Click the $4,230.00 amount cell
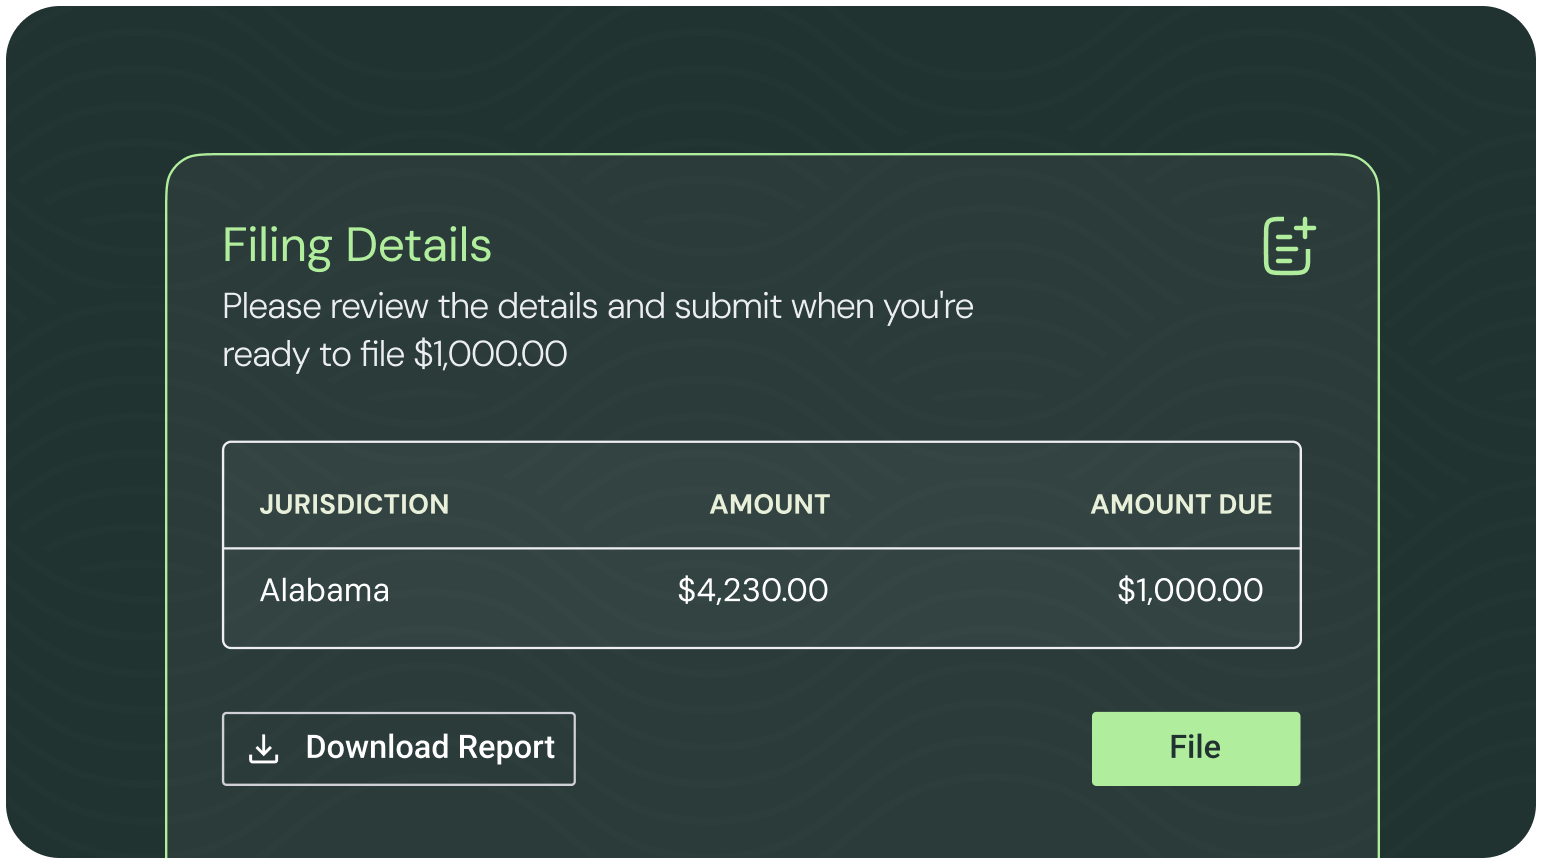The image size is (1542, 864). [x=753, y=590]
